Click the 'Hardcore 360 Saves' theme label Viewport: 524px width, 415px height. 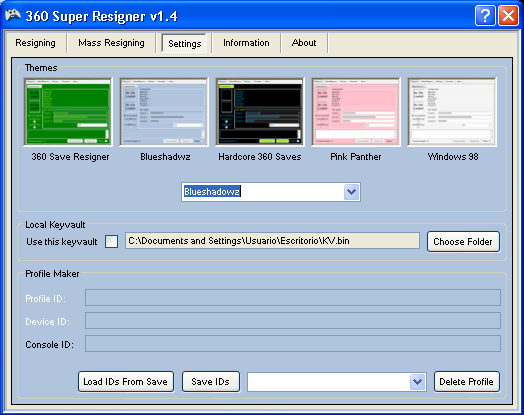pos(260,157)
